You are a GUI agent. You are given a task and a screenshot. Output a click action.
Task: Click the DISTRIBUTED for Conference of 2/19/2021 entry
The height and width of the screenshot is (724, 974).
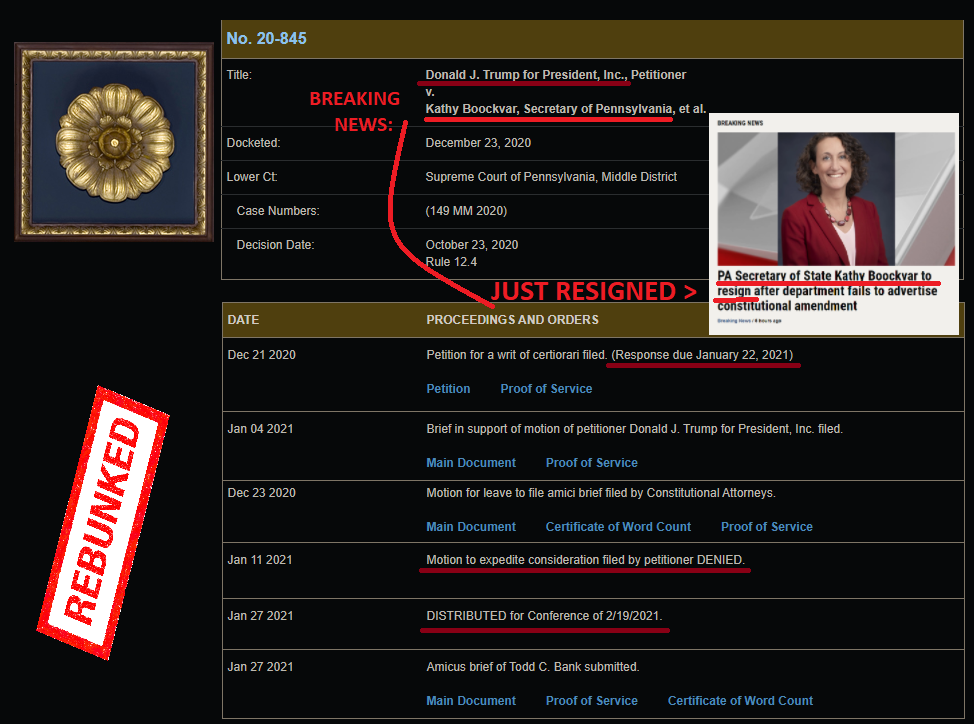[x=544, y=616]
